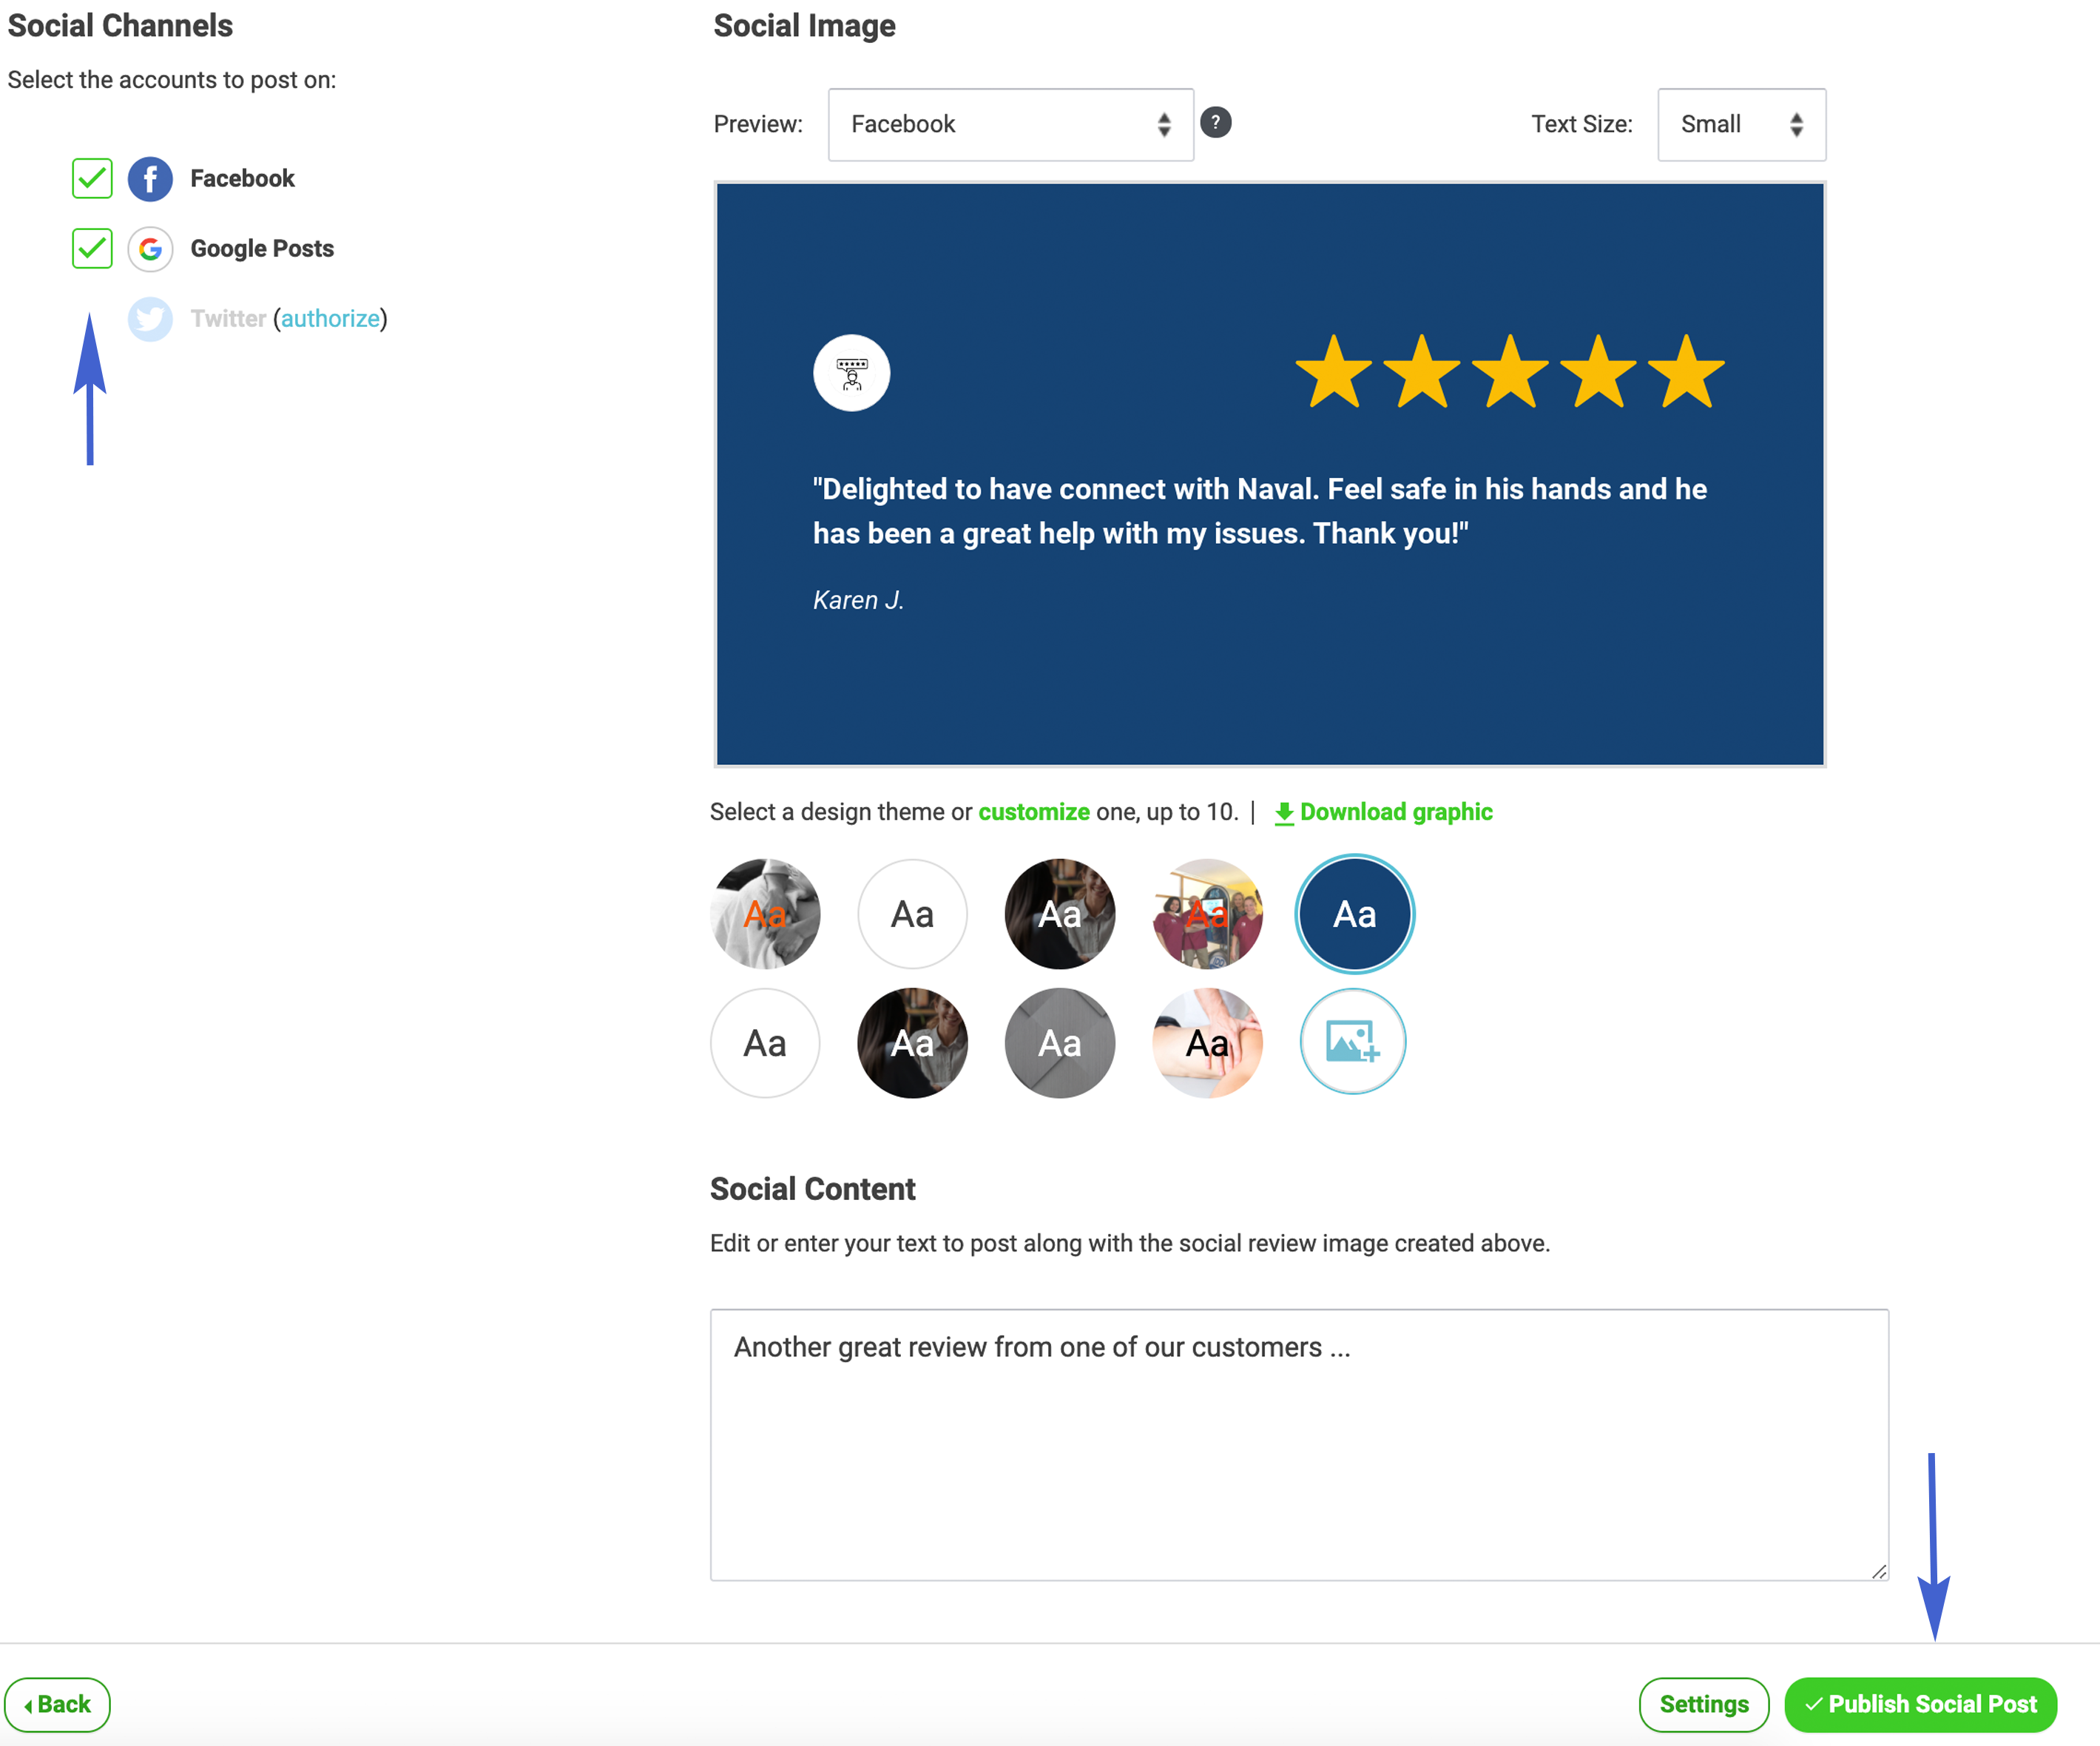The image size is (2100, 1746).
Task: Click the five-star rating in preview
Action: [1510, 372]
